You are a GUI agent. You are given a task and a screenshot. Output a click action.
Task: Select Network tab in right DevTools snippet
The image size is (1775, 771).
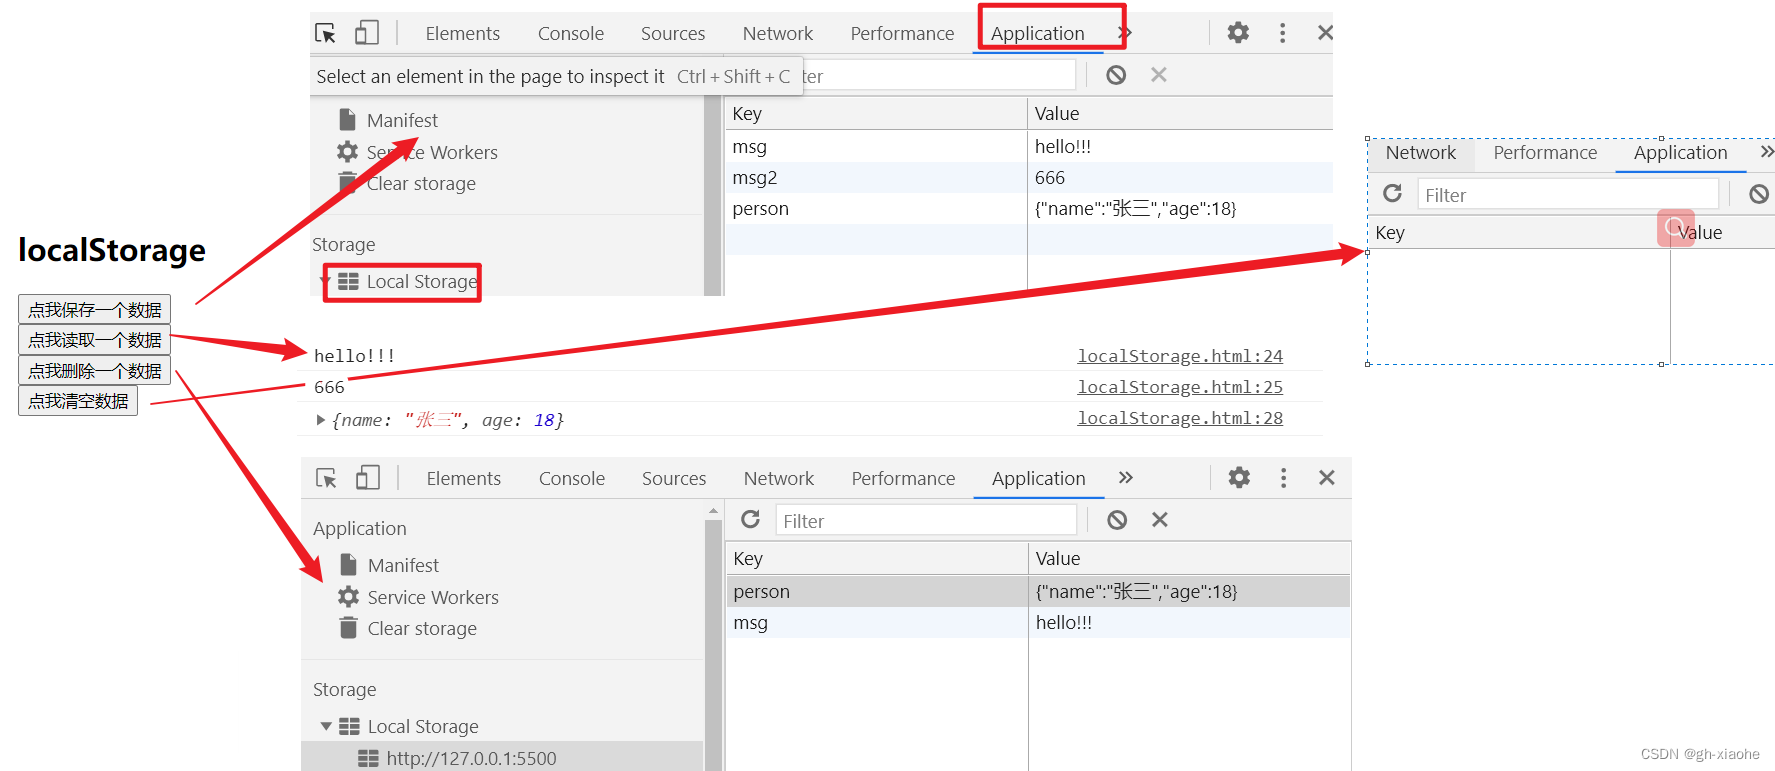pyautogui.click(x=1420, y=153)
